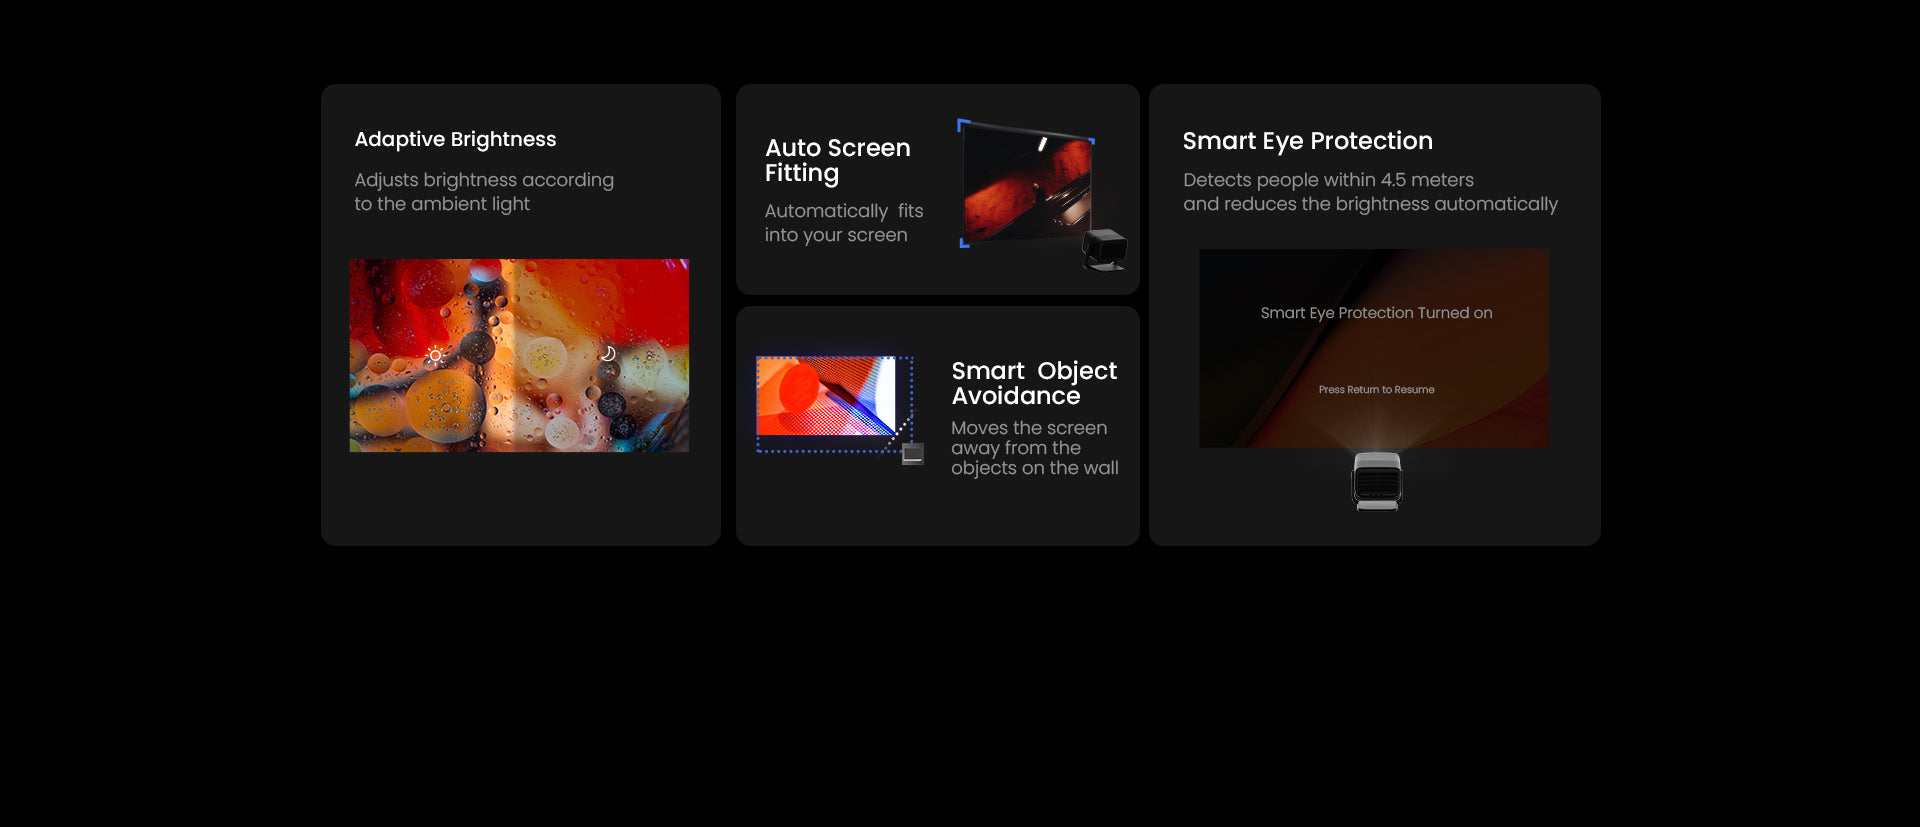Click the silver projector below the eye protection screen
1920x827 pixels.
pyautogui.click(x=1377, y=481)
